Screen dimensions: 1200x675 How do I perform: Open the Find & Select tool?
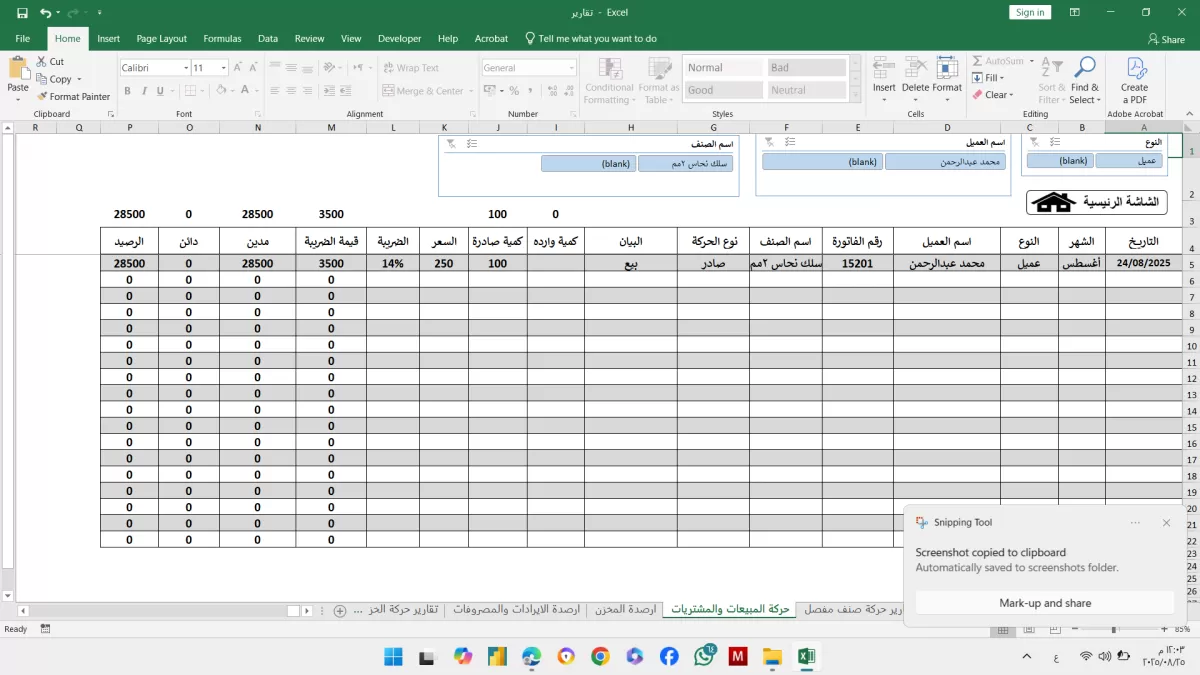coord(1084,80)
